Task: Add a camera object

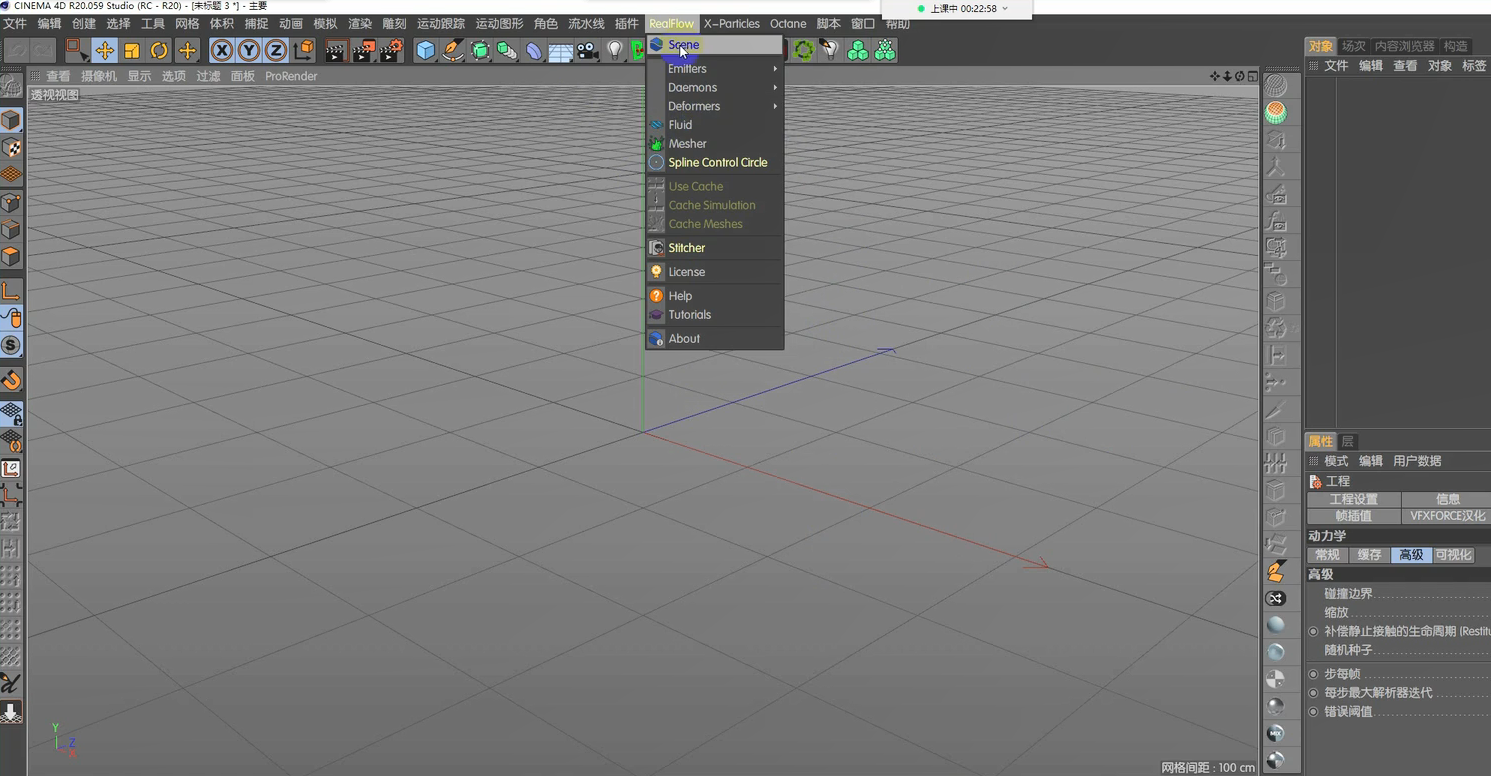Action: pos(588,50)
